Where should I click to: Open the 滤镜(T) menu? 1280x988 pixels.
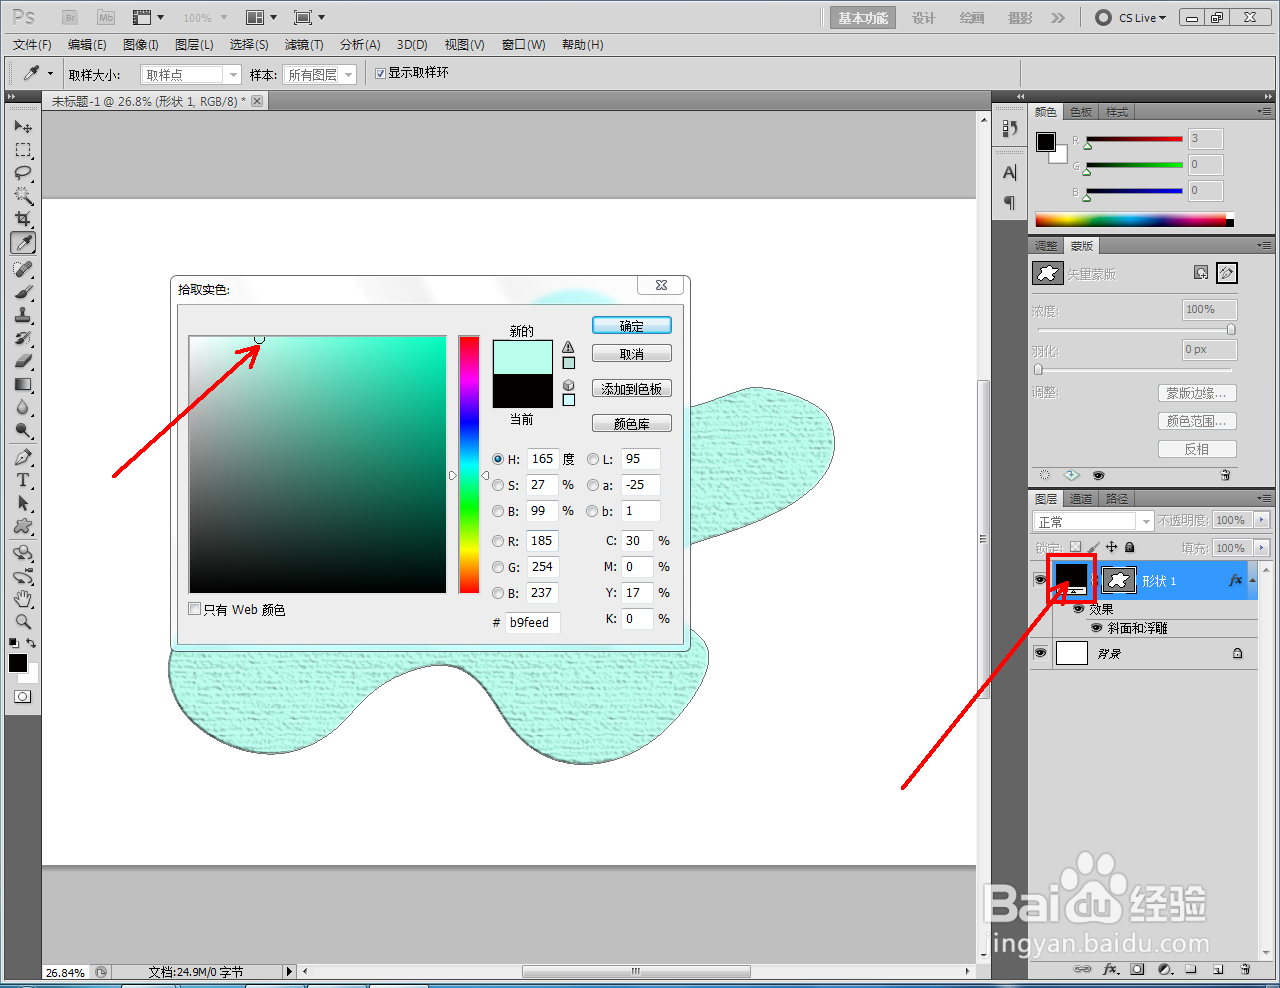304,45
